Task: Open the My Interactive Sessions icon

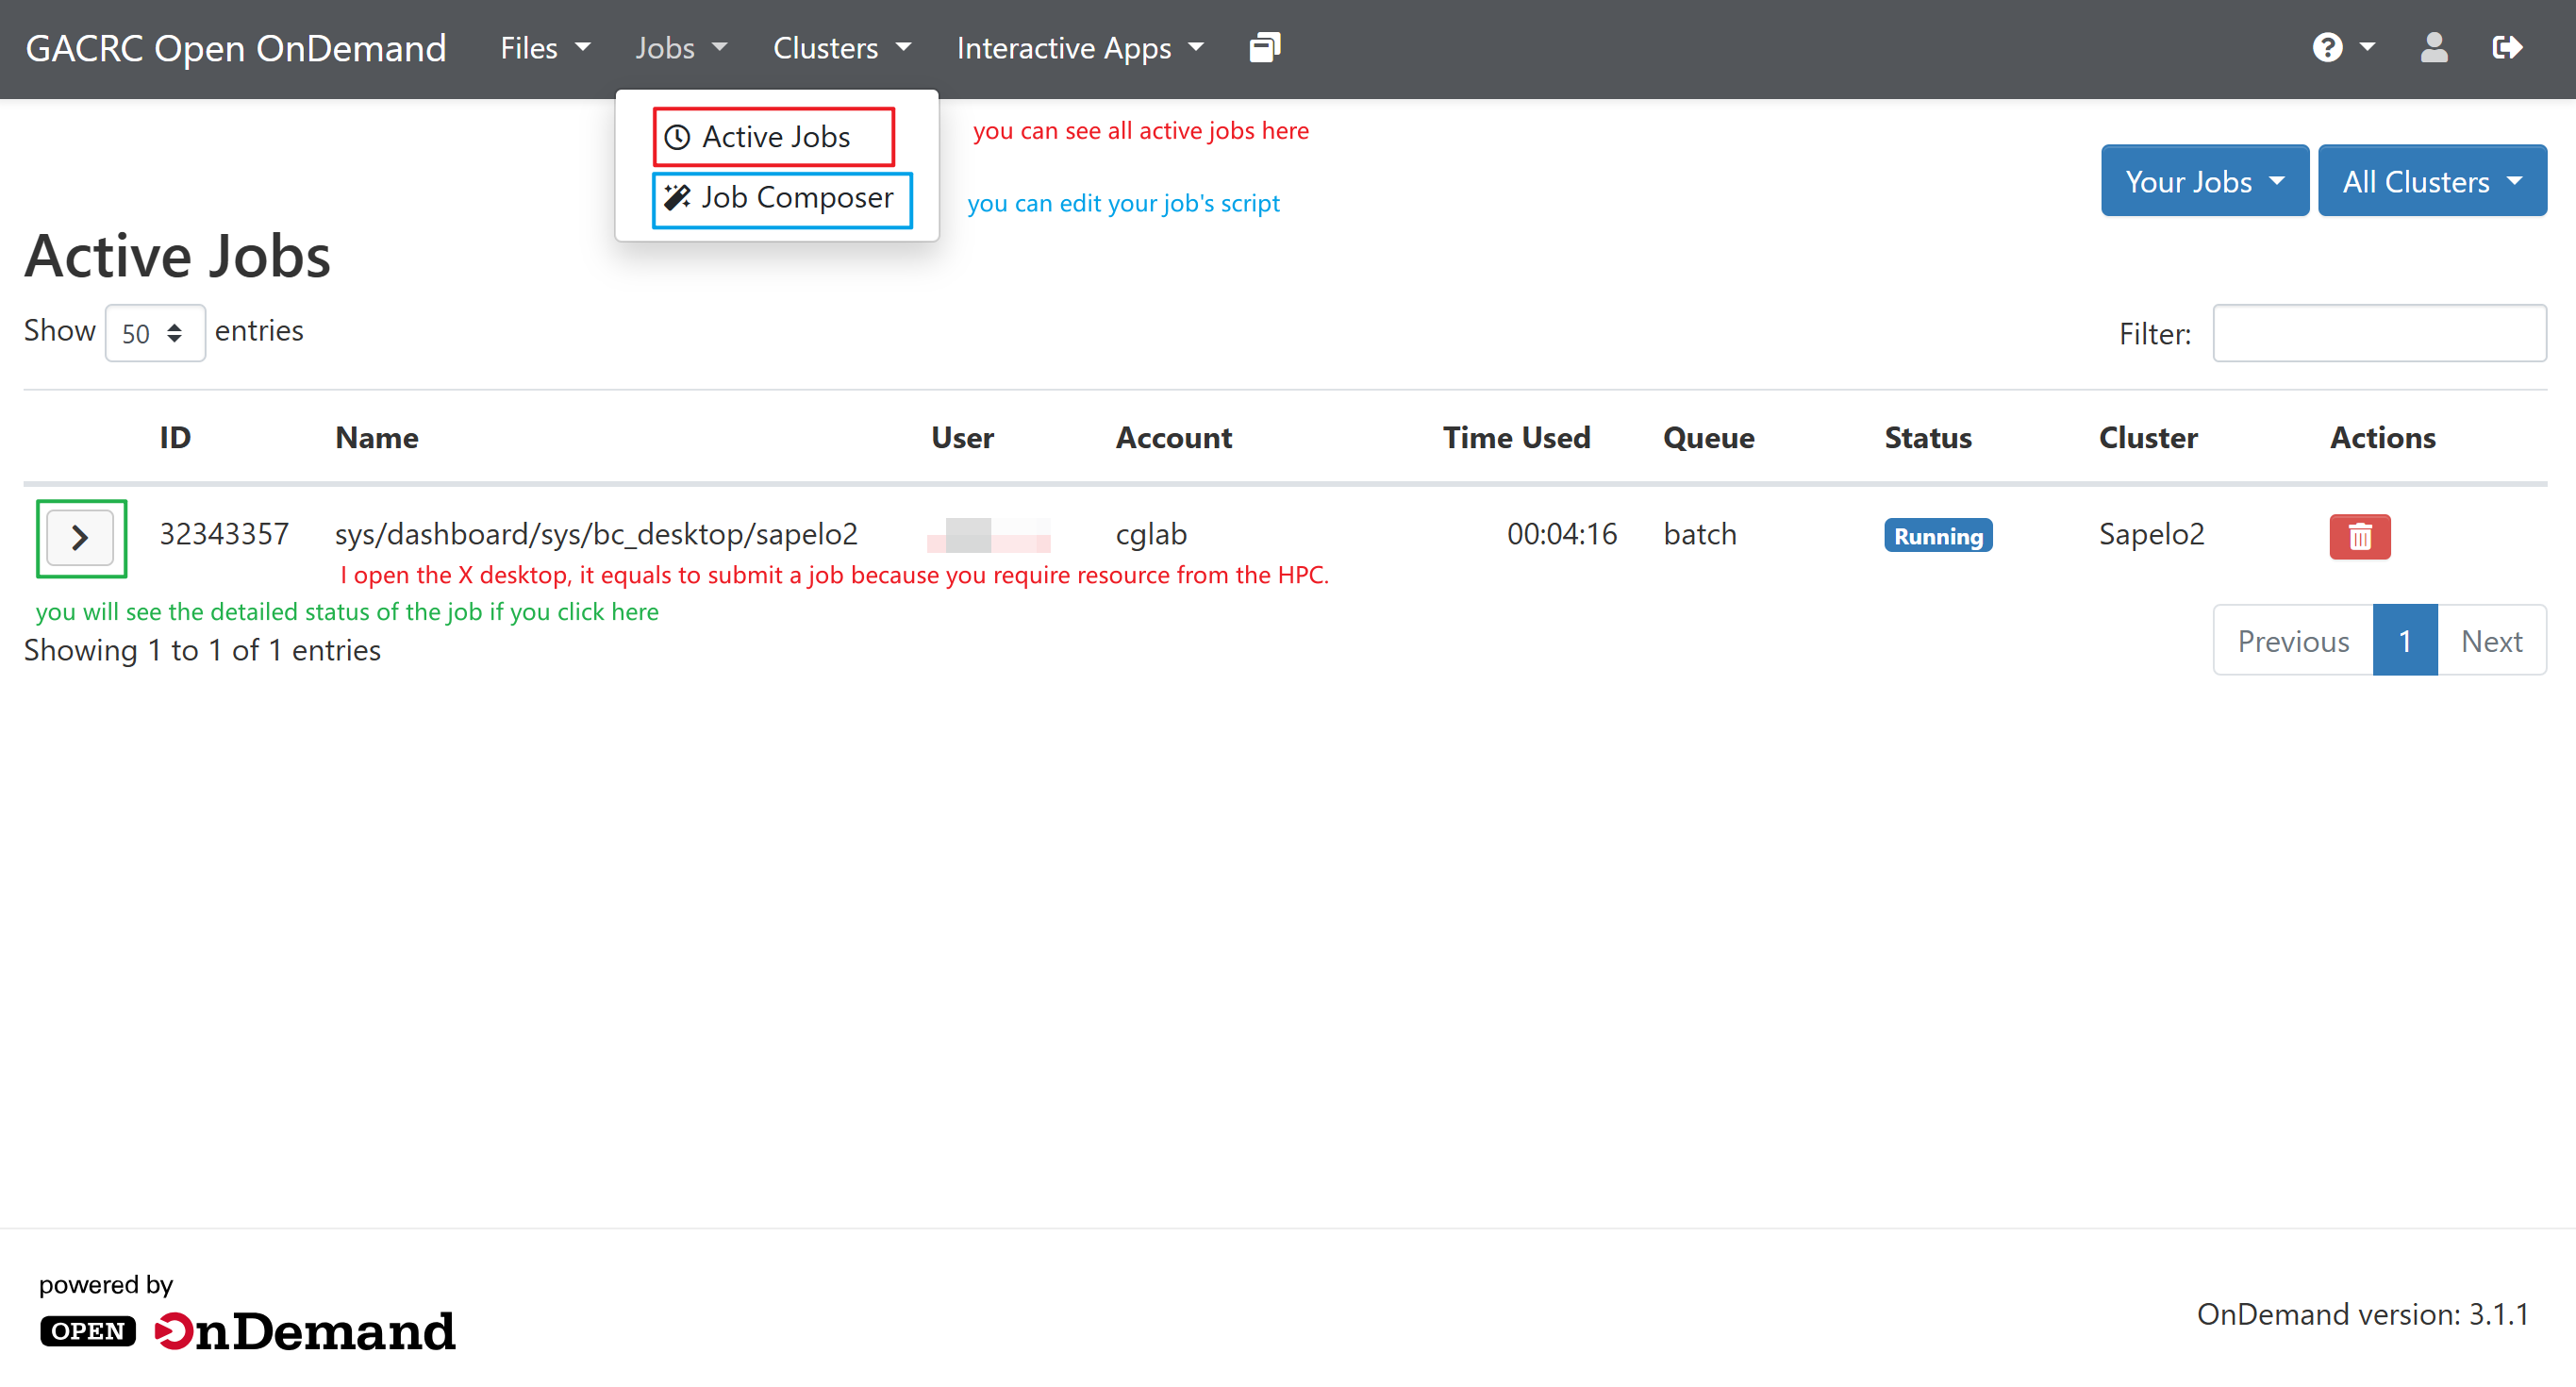Action: [1264, 47]
